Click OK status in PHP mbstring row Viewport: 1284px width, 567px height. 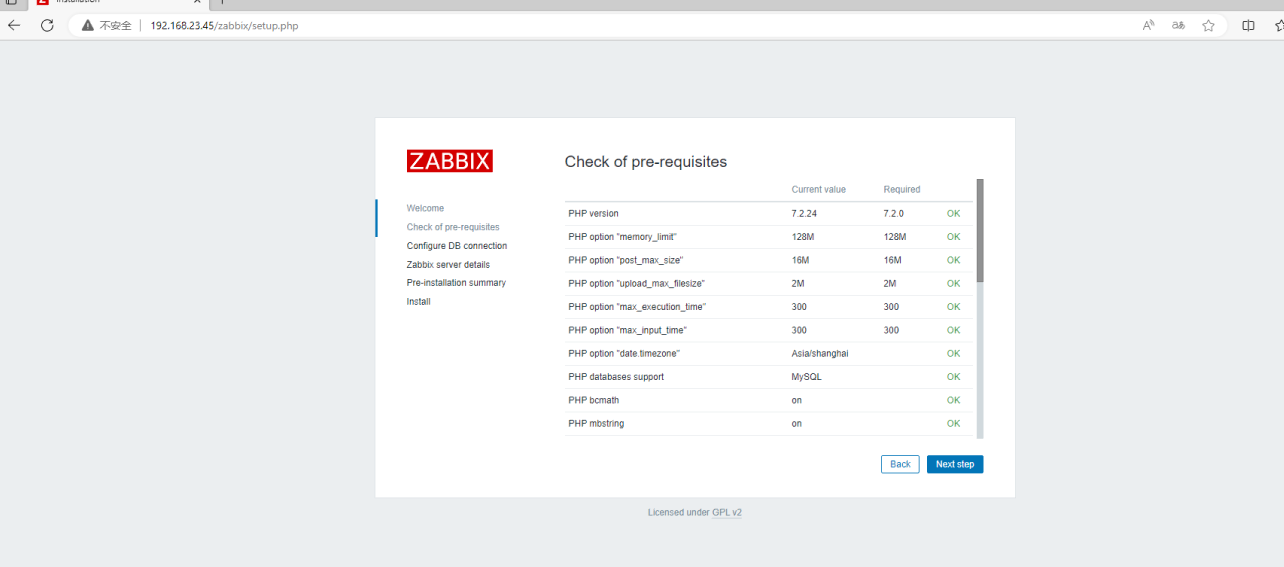coord(953,423)
